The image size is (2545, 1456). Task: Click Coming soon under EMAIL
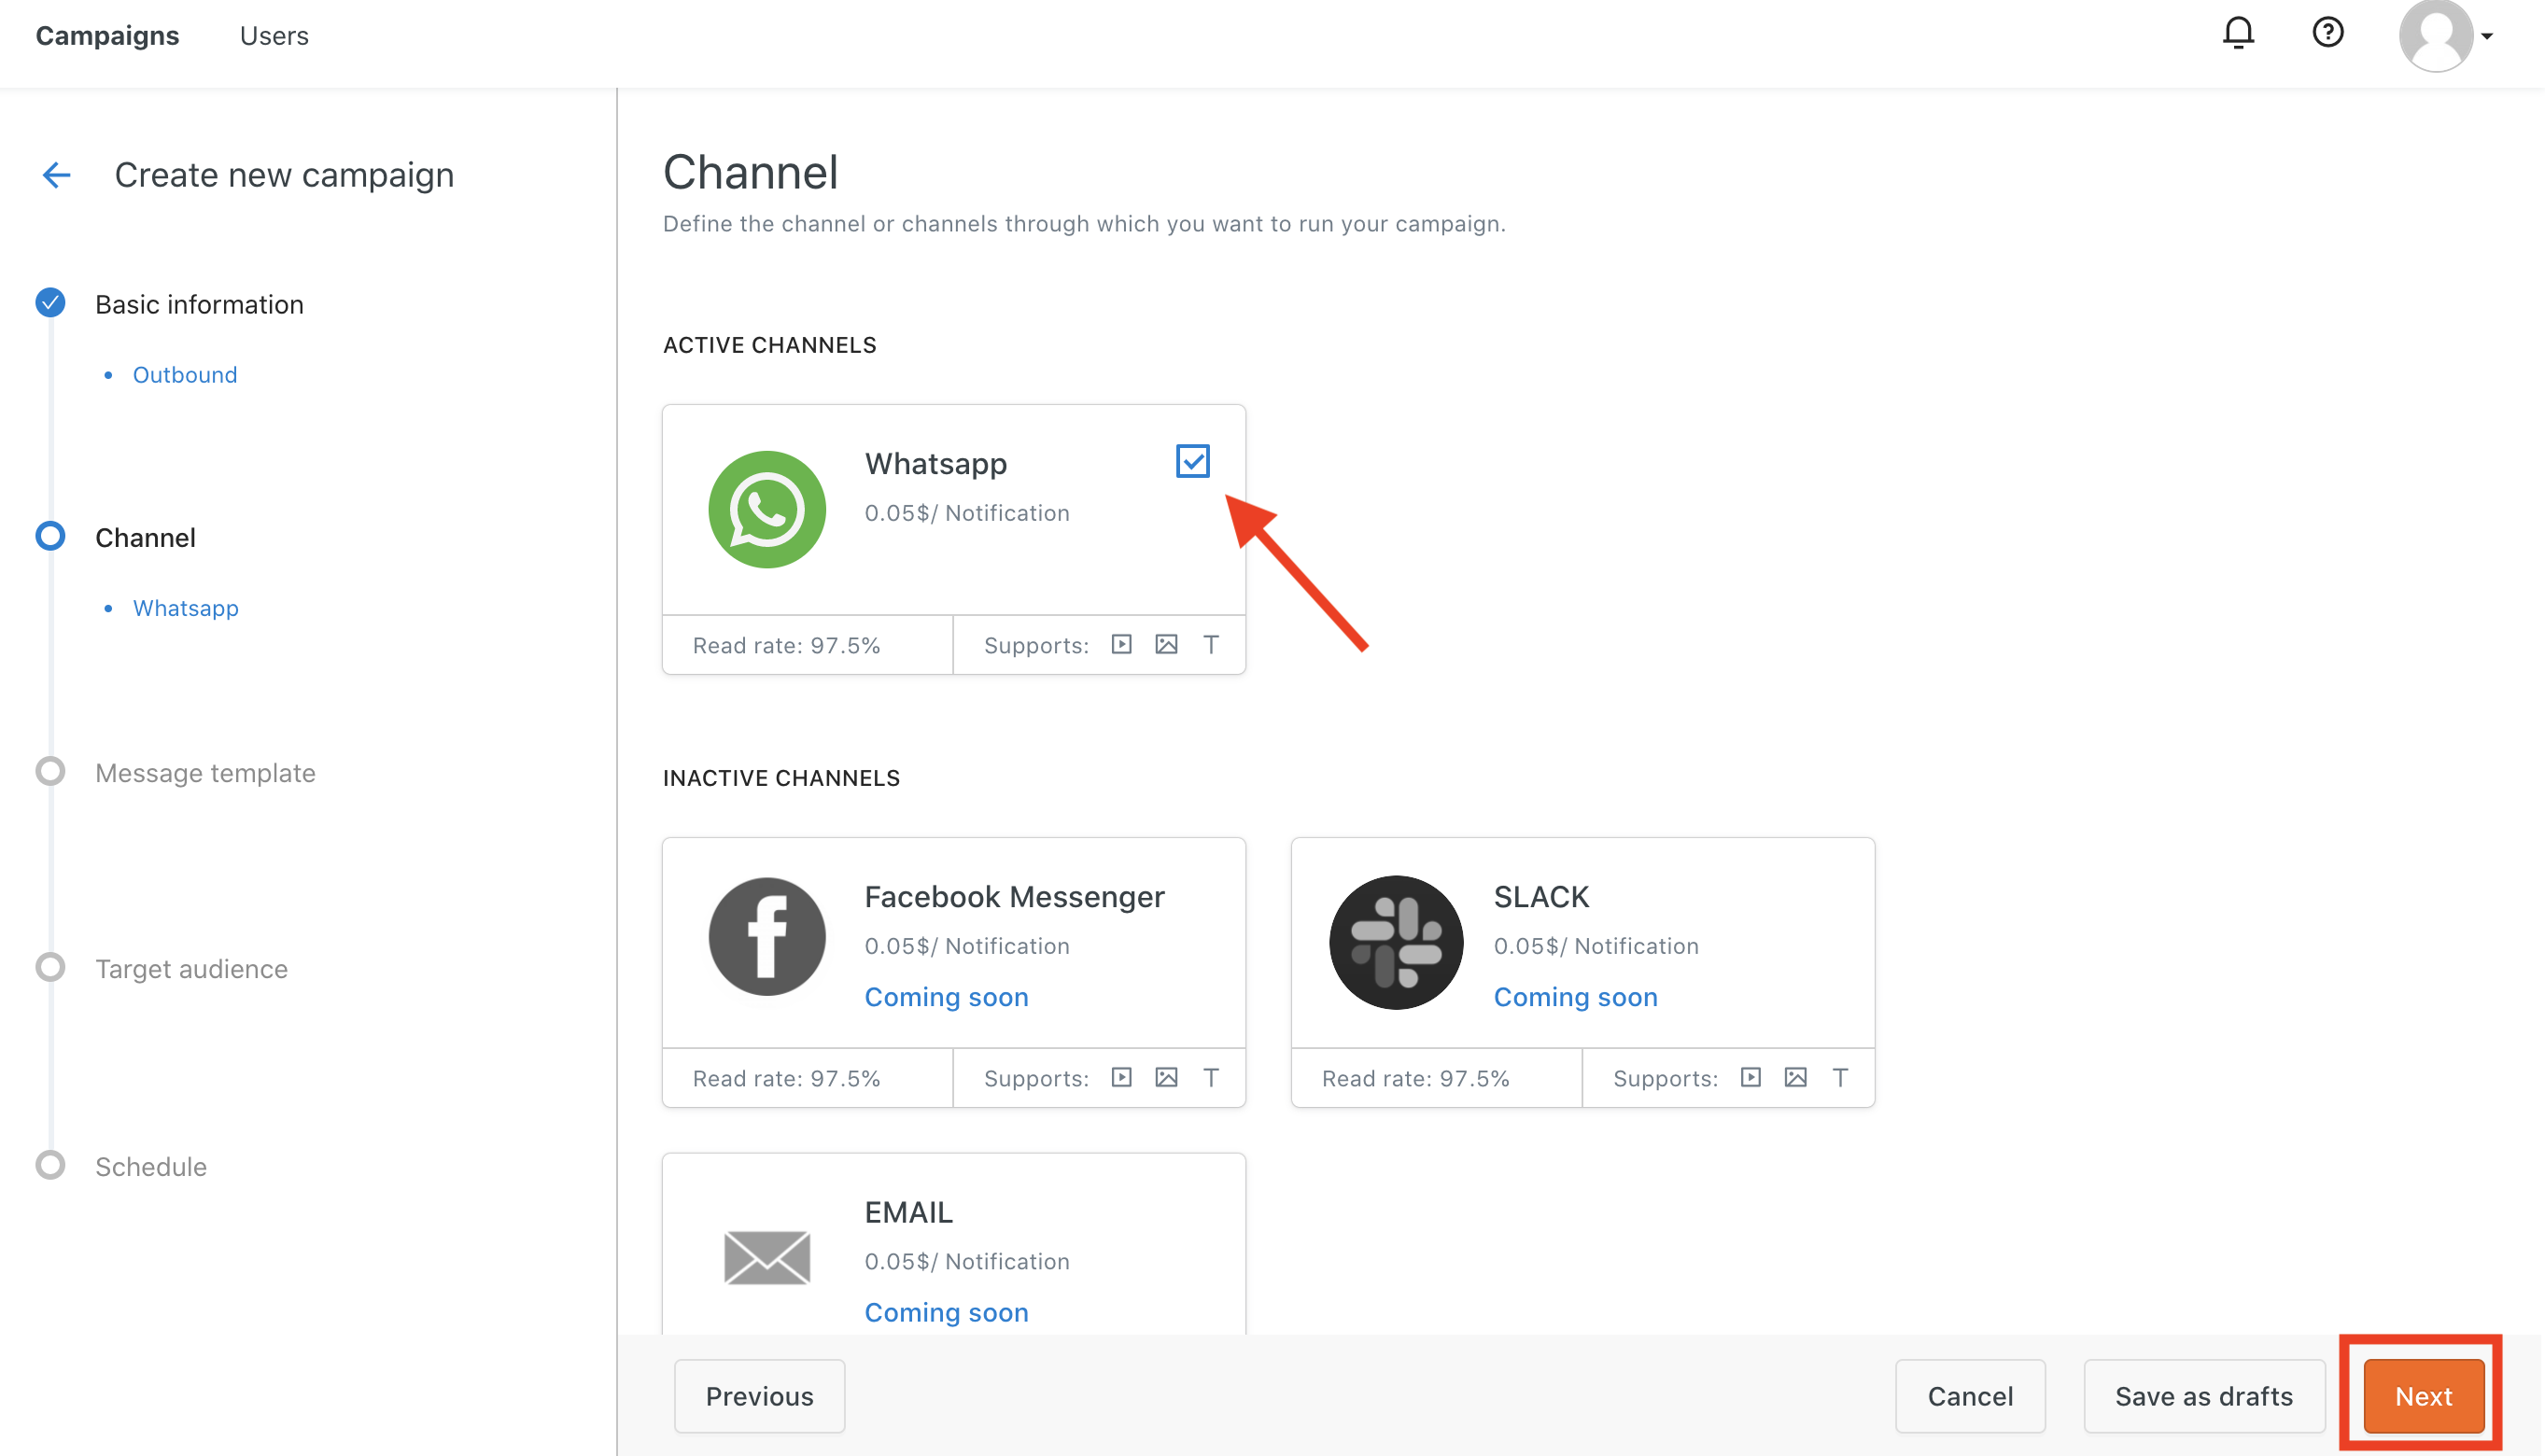coord(946,1312)
